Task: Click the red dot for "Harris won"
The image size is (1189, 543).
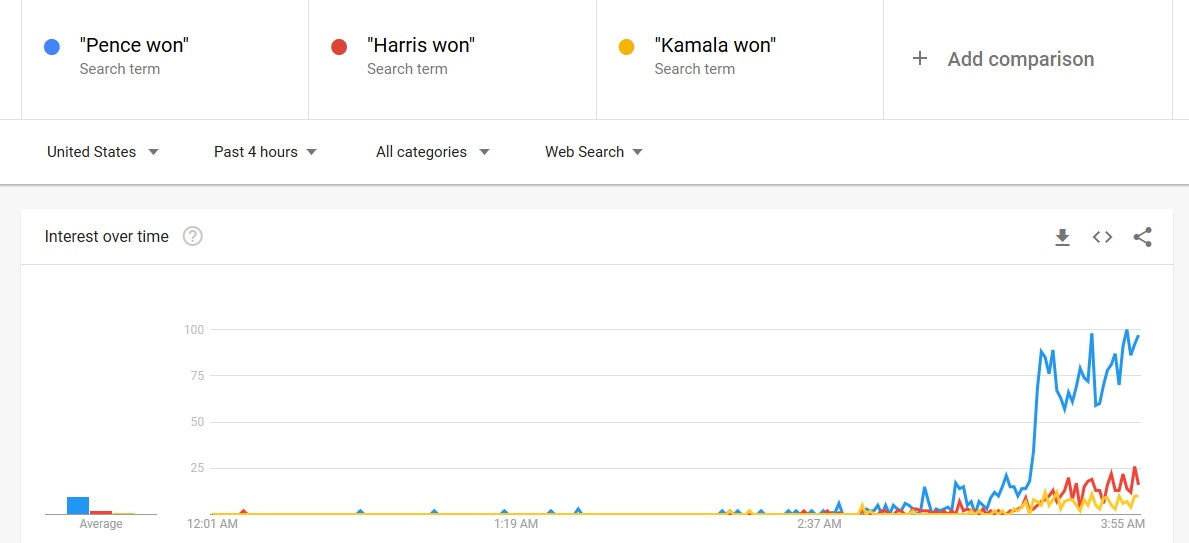Action: pos(339,47)
